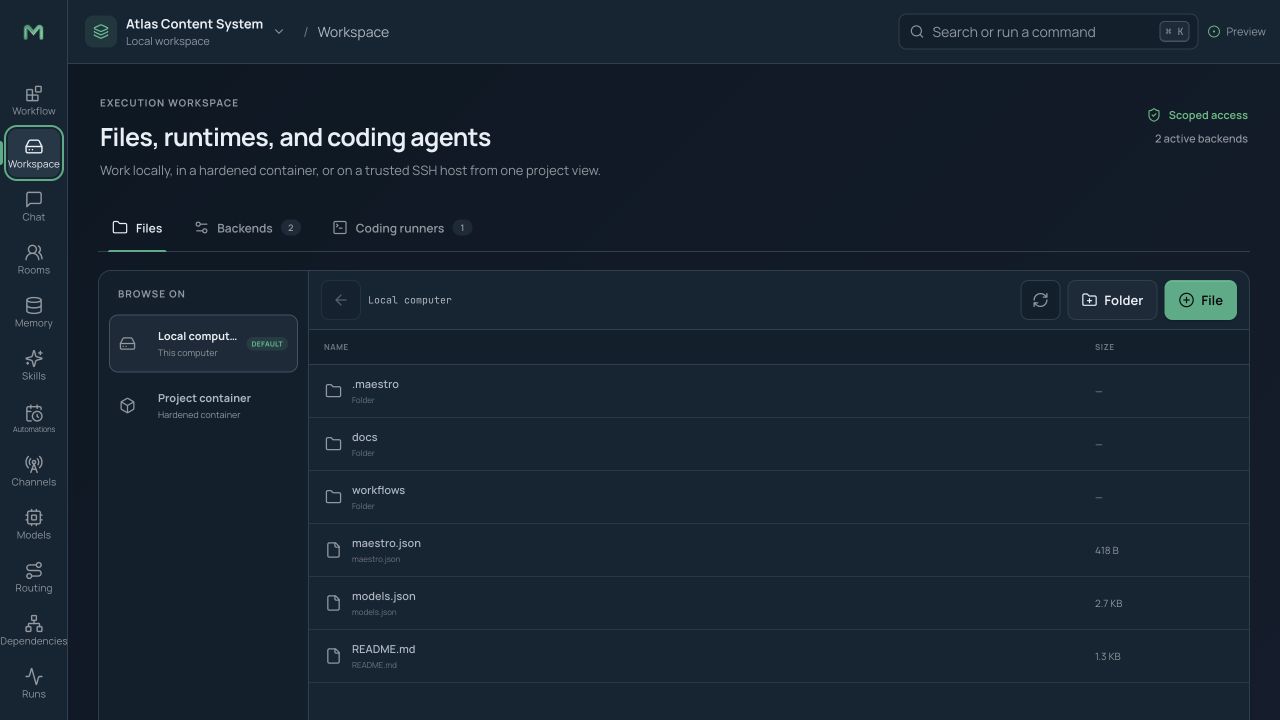
Task: Switch to the Backends tab
Action: pos(247,228)
